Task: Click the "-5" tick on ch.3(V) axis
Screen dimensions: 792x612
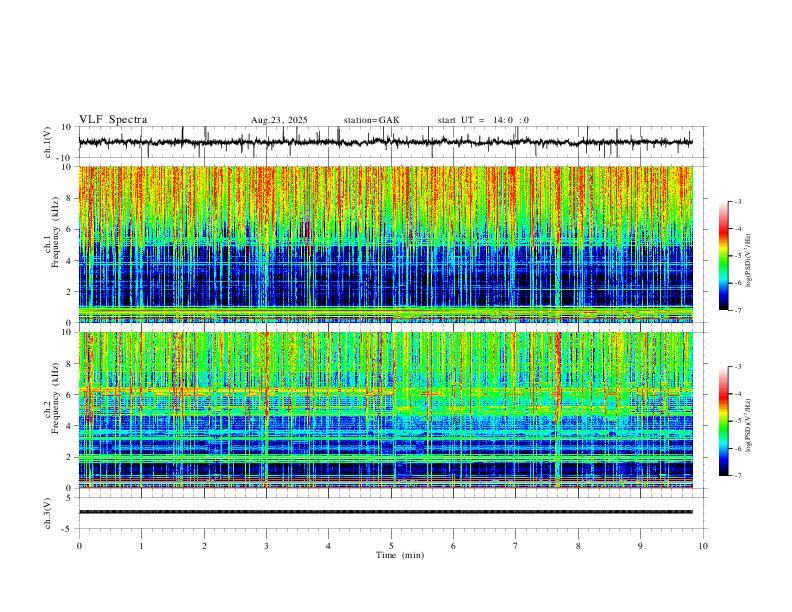Action: pos(68,529)
